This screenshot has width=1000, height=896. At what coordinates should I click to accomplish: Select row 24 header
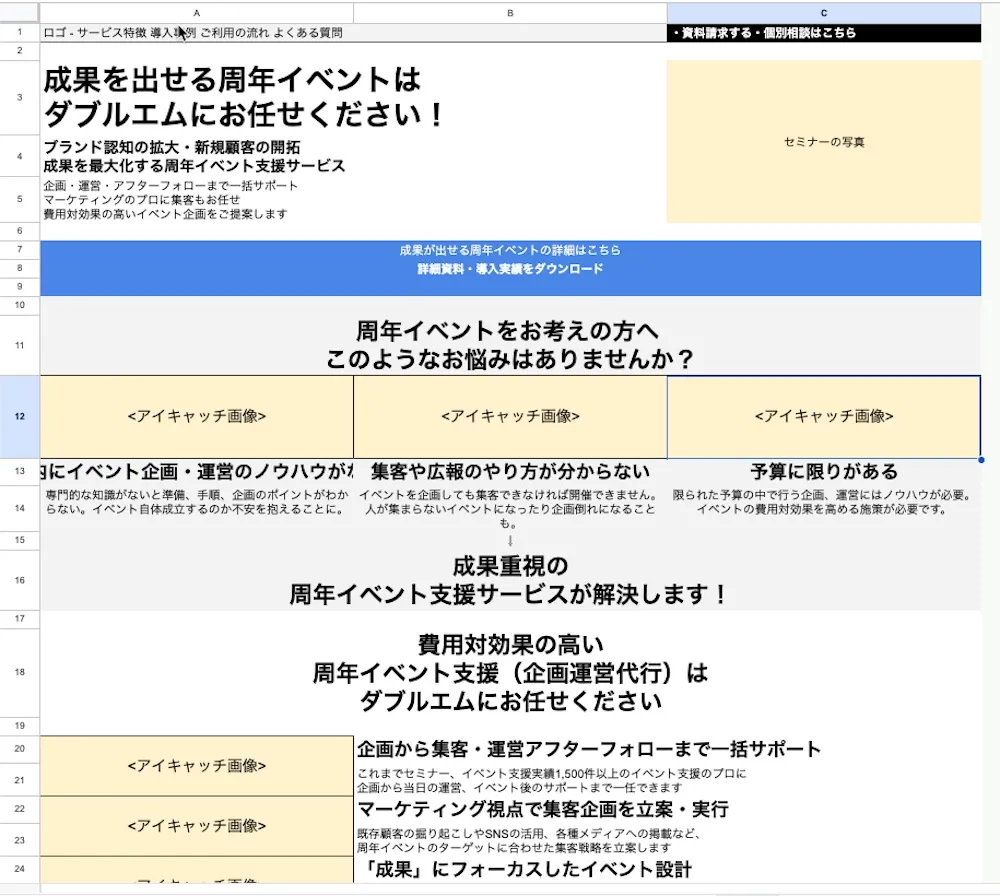(20, 869)
